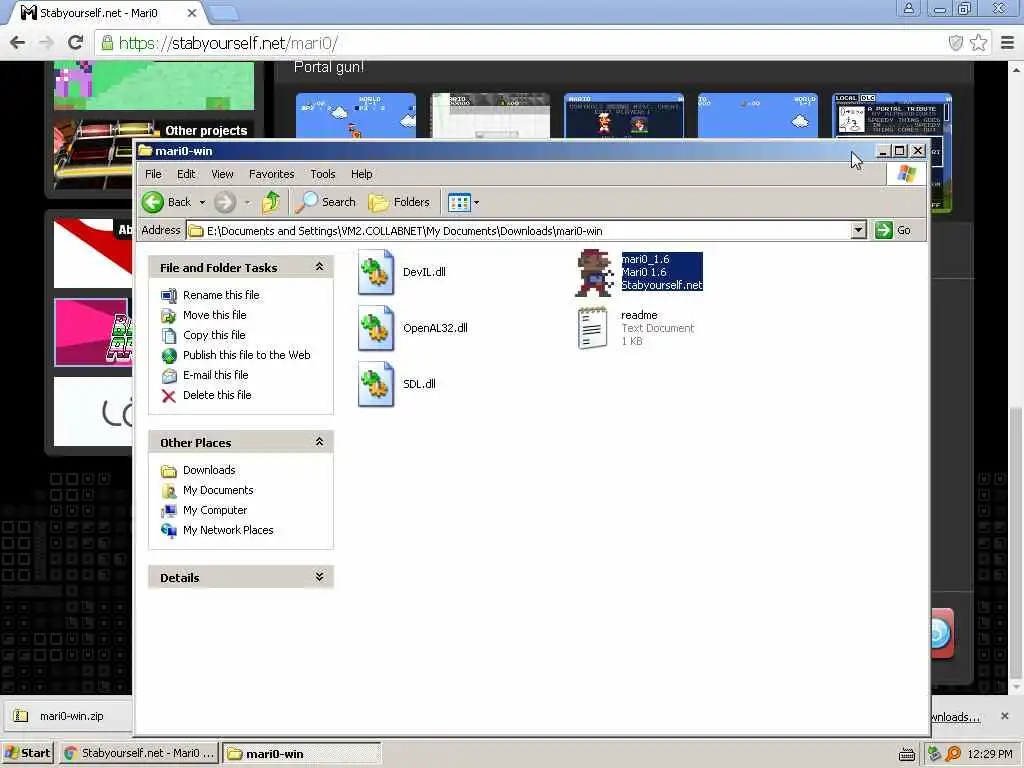
Task: Open the My Network Places icon
Action: pyautogui.click(x=169, y=531)
